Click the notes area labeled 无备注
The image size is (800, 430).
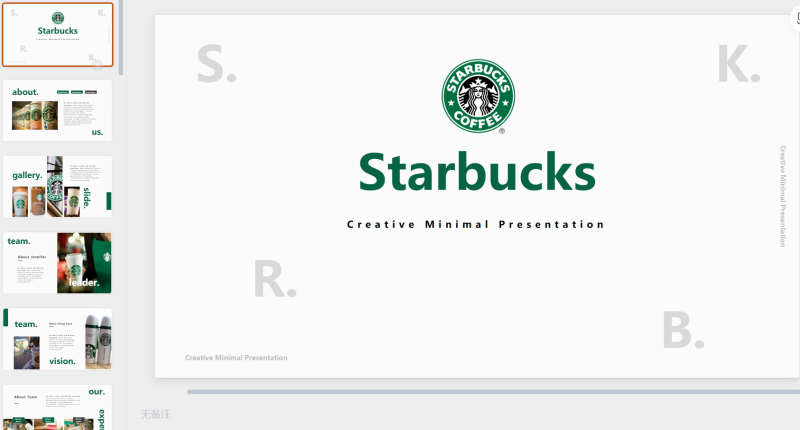(156, 414)
